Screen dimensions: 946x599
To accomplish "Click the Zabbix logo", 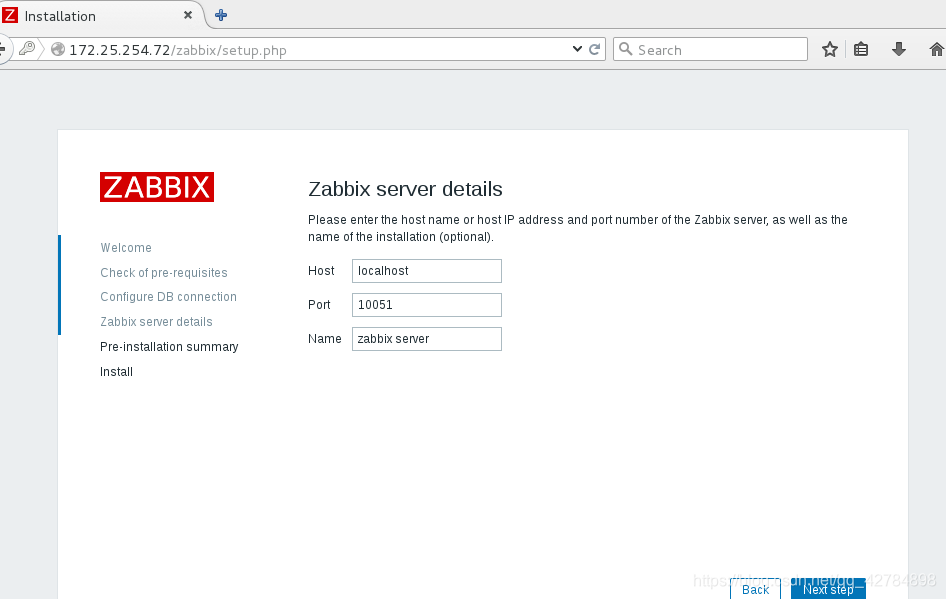I will (157, 187).
